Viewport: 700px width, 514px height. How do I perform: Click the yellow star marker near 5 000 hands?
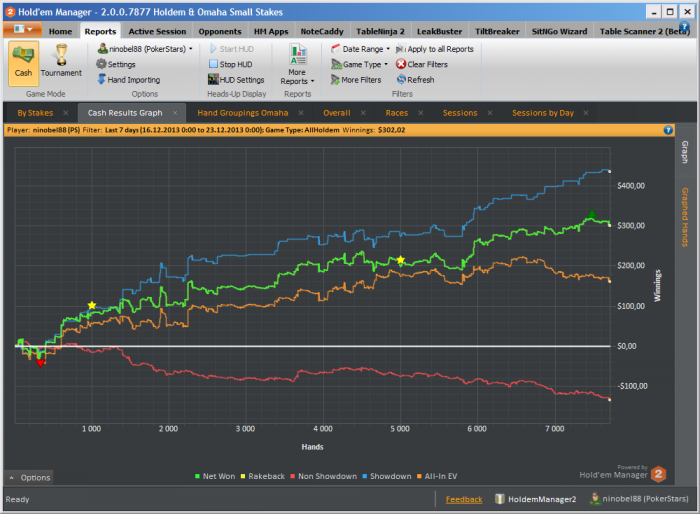tap(400, 260)
